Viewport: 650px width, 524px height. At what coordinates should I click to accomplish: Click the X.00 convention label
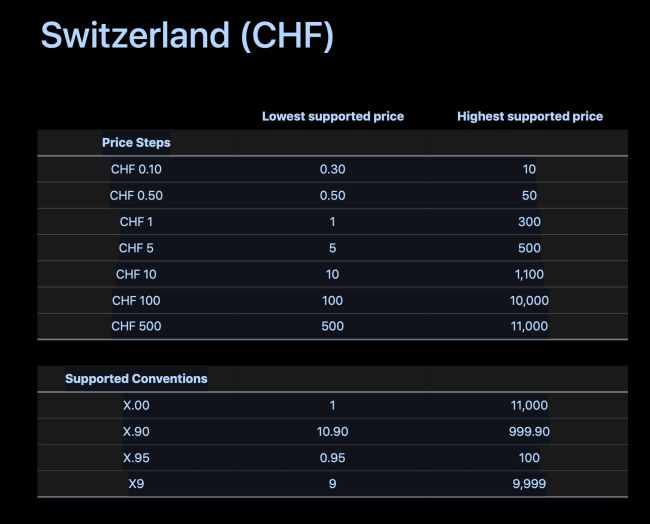click(x=136, y=405)
